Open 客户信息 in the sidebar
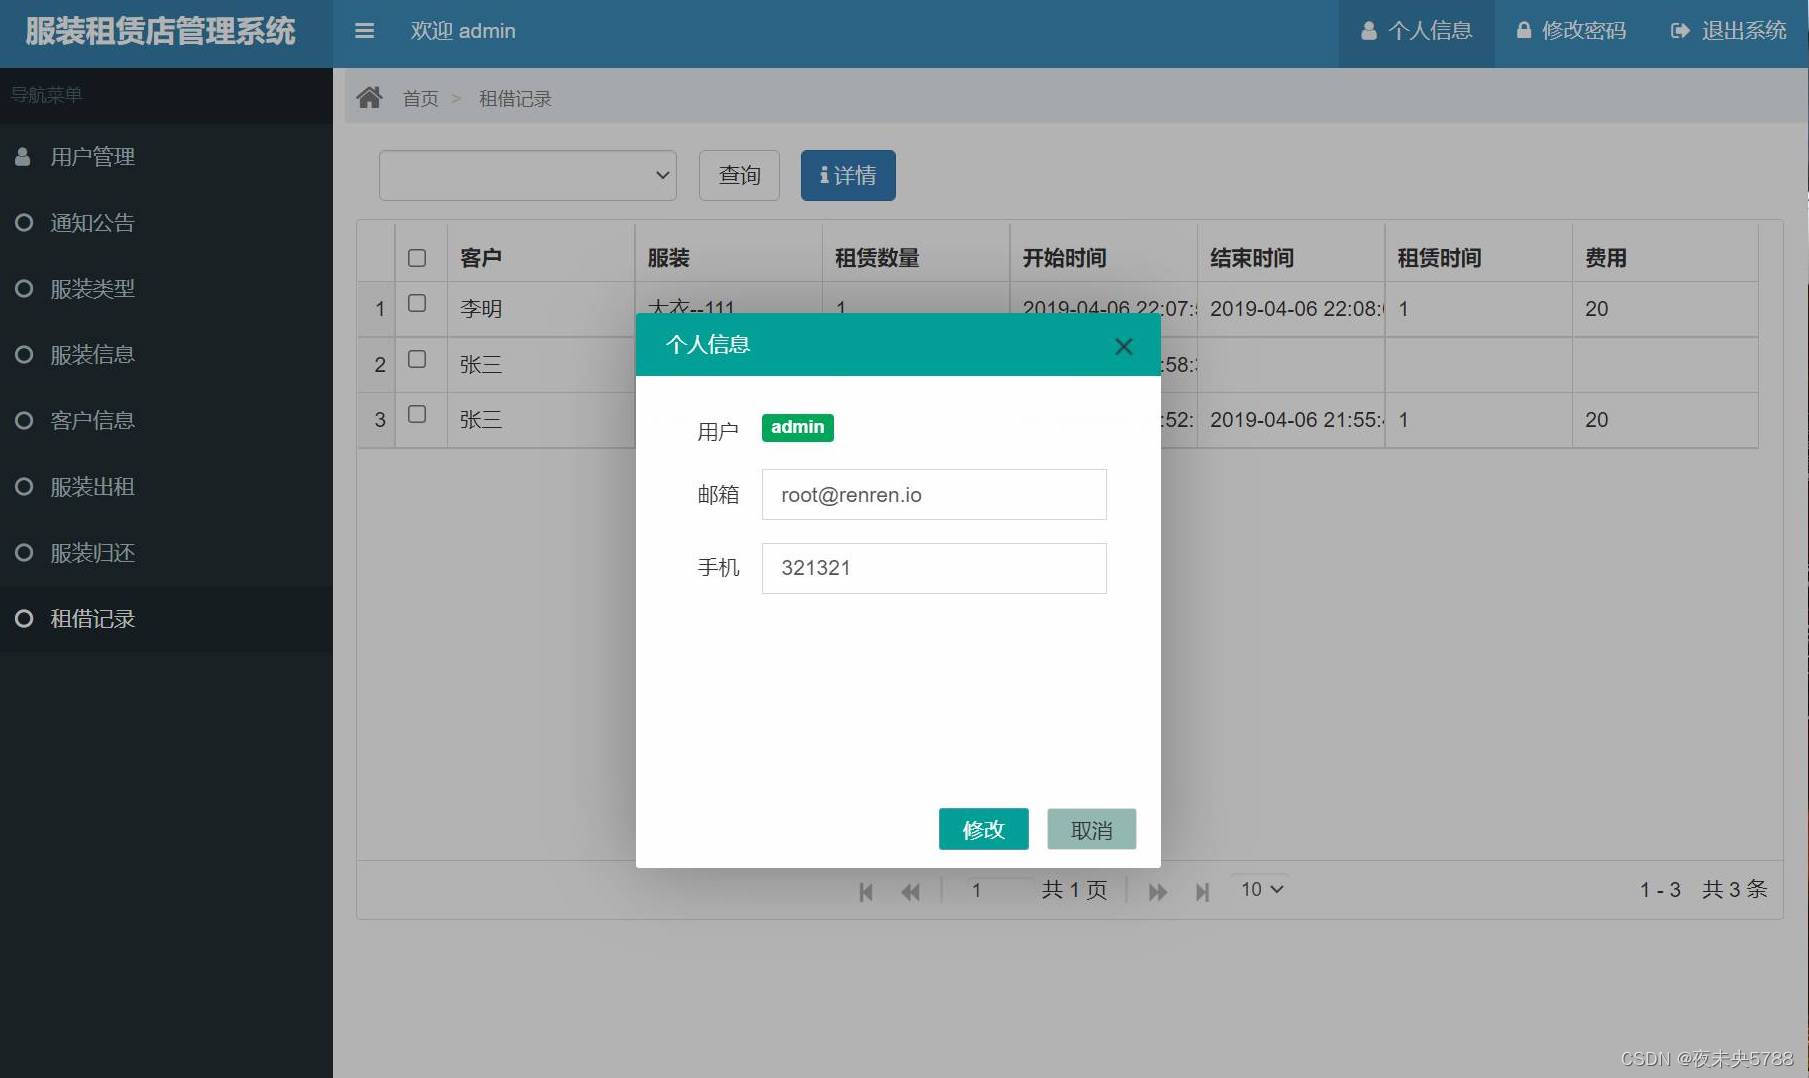Screen dimensions: 1809x1078 click(x=166, y=421)
